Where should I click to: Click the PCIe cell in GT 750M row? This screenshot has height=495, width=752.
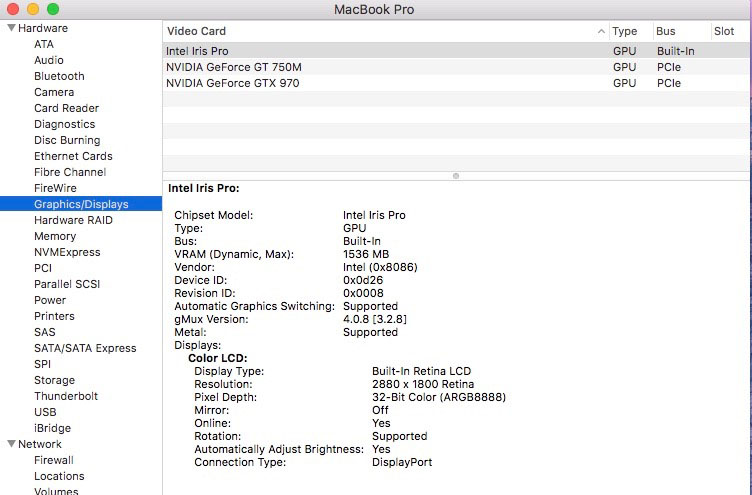click(669, 67)
